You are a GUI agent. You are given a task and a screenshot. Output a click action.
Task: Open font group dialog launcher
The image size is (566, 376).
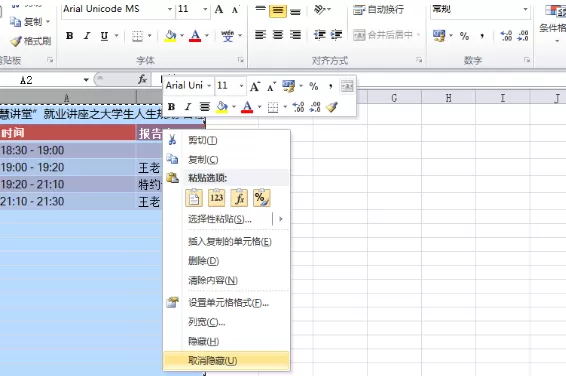[240, 60]
